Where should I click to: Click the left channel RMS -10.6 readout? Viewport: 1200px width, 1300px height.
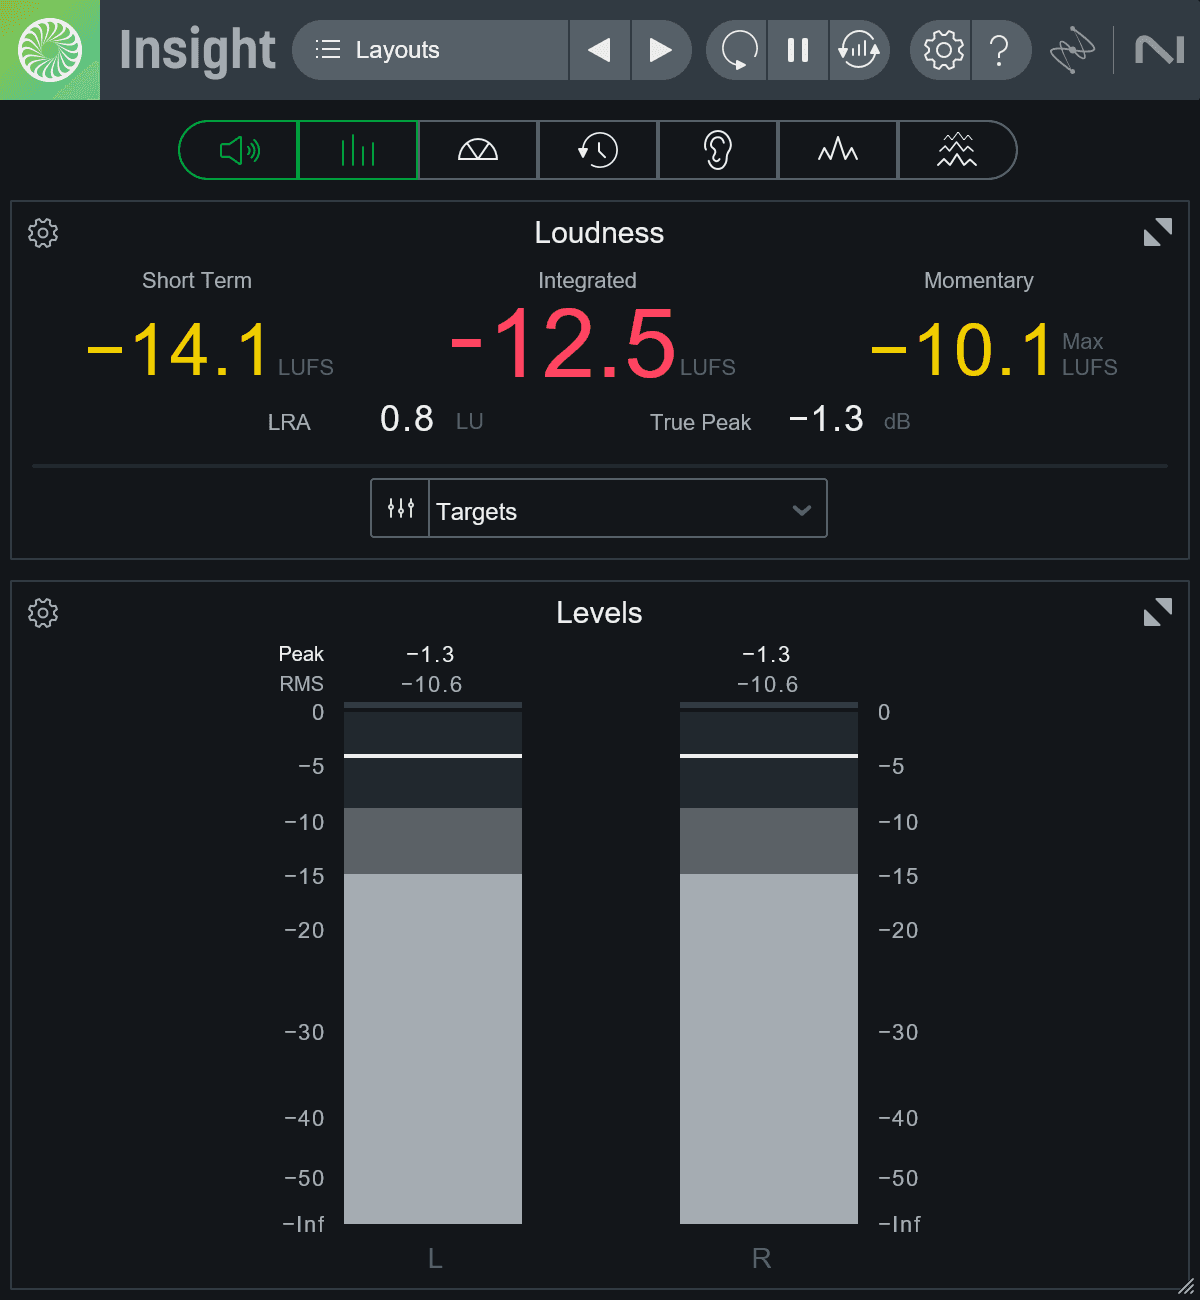click(x=432, y=684)
